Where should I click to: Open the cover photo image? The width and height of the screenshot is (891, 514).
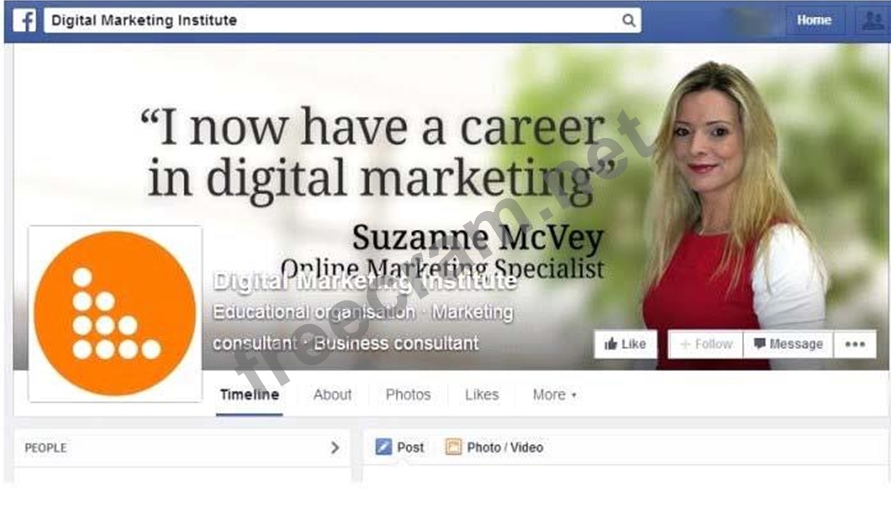(x=451, y=208)
